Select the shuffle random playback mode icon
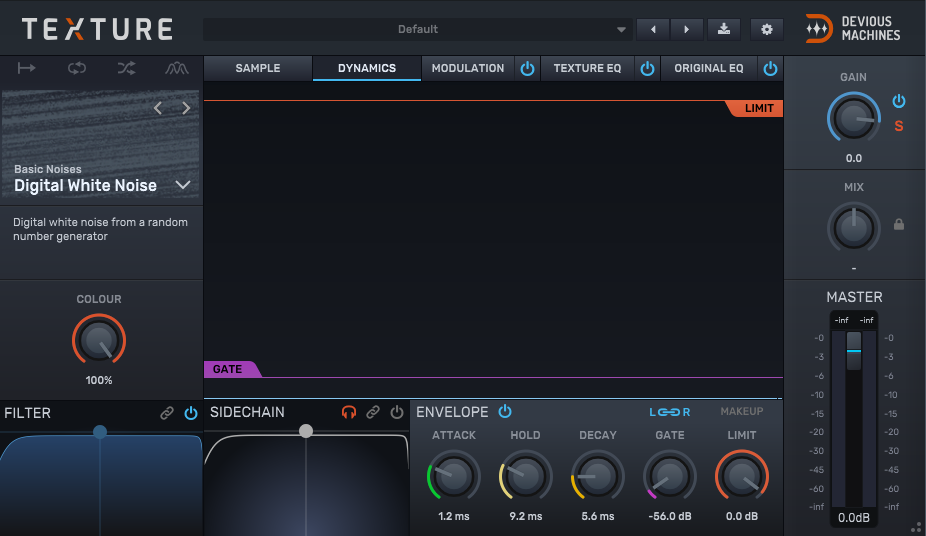Screen dimensions: 926x536 [x=126, y=68]
